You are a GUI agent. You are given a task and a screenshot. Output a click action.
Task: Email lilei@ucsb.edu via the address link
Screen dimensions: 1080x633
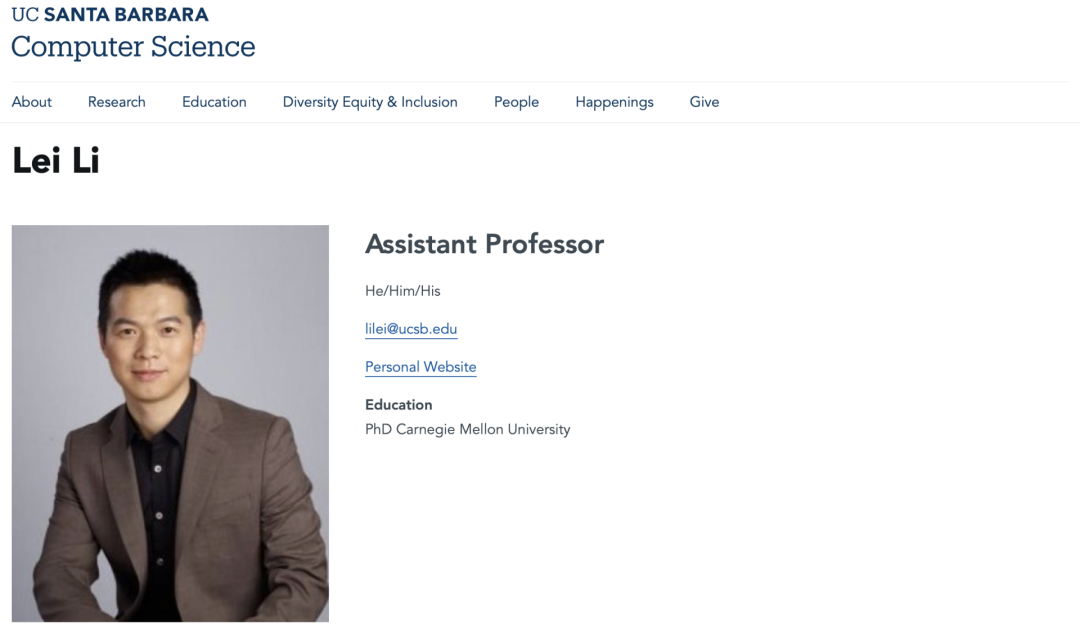(x=411, y=329)
